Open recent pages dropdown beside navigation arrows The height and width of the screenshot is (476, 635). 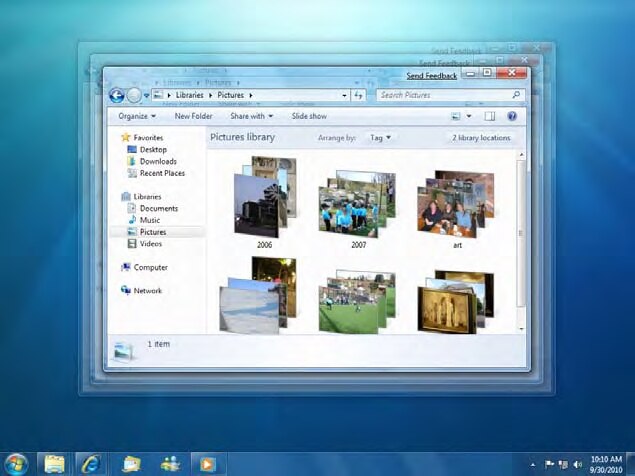146,96
